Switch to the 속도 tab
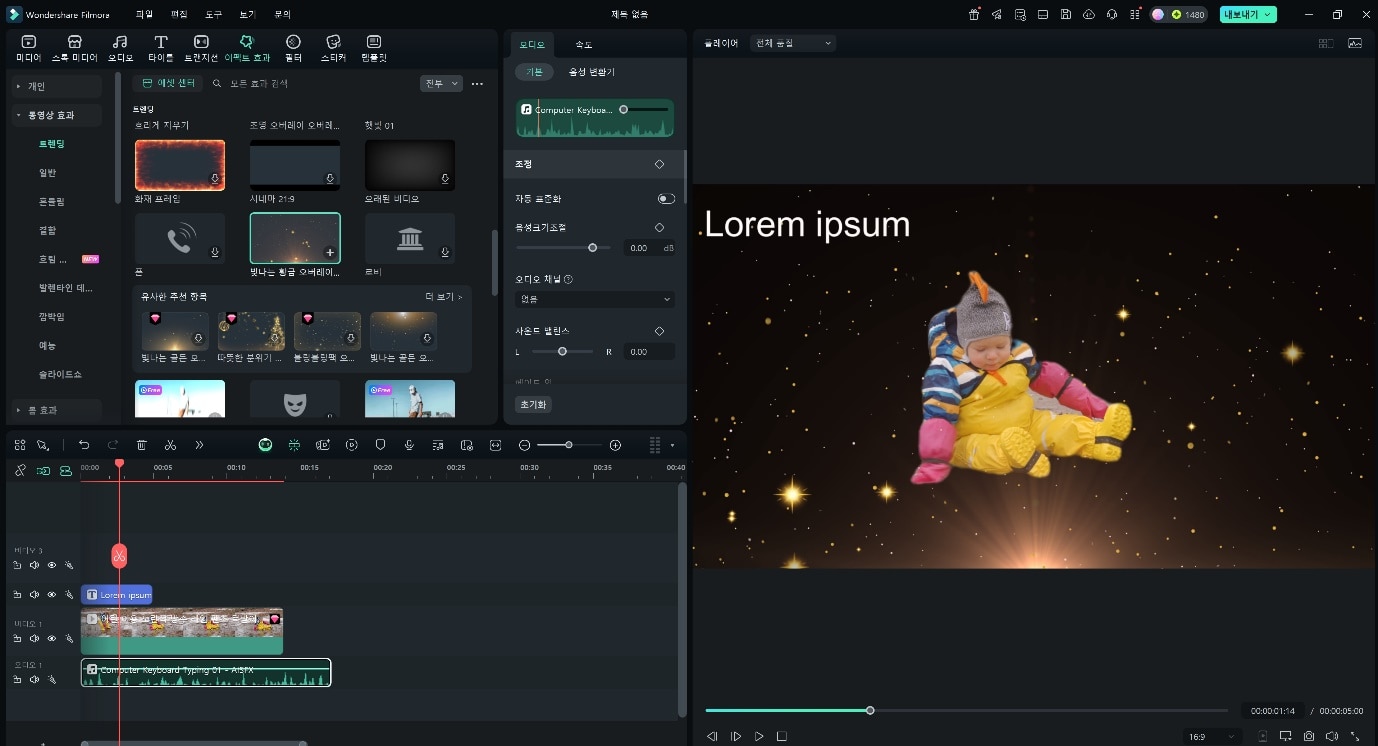This screenshot has height=746, width=1378. tap(583, 45)
